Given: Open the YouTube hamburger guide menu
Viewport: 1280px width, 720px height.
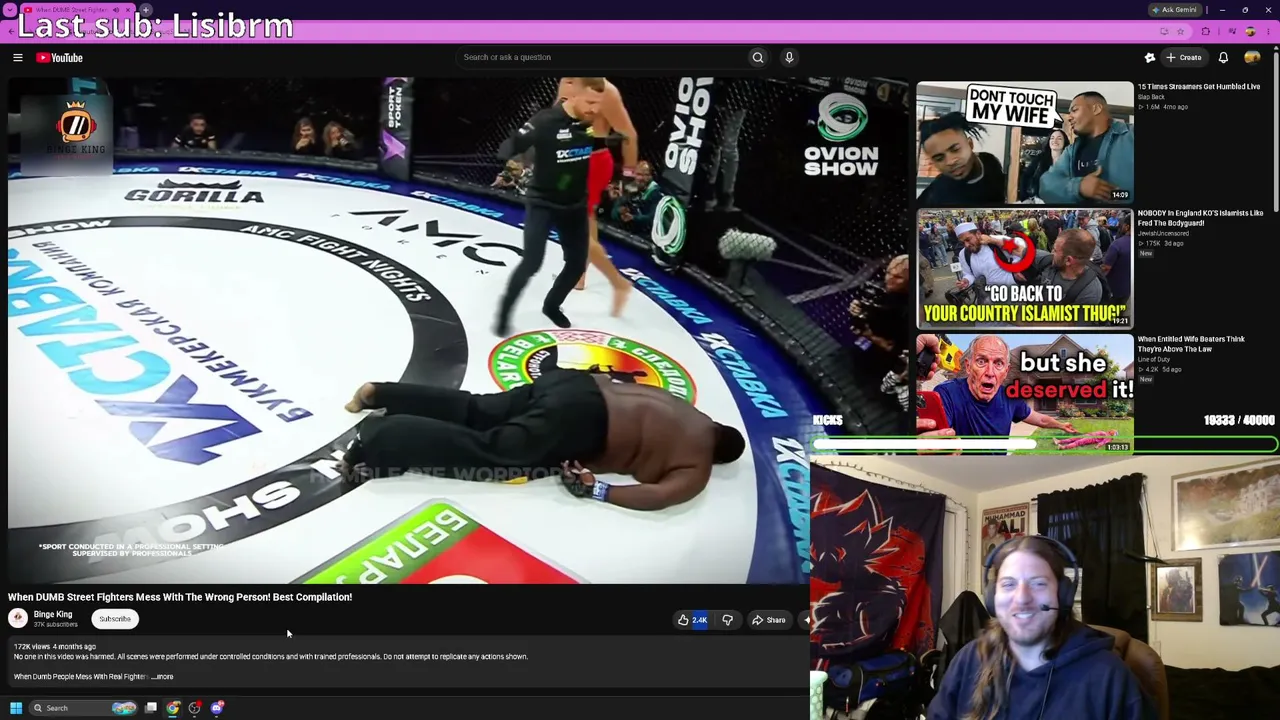Looking at the screenshot, I should (17, 58).
